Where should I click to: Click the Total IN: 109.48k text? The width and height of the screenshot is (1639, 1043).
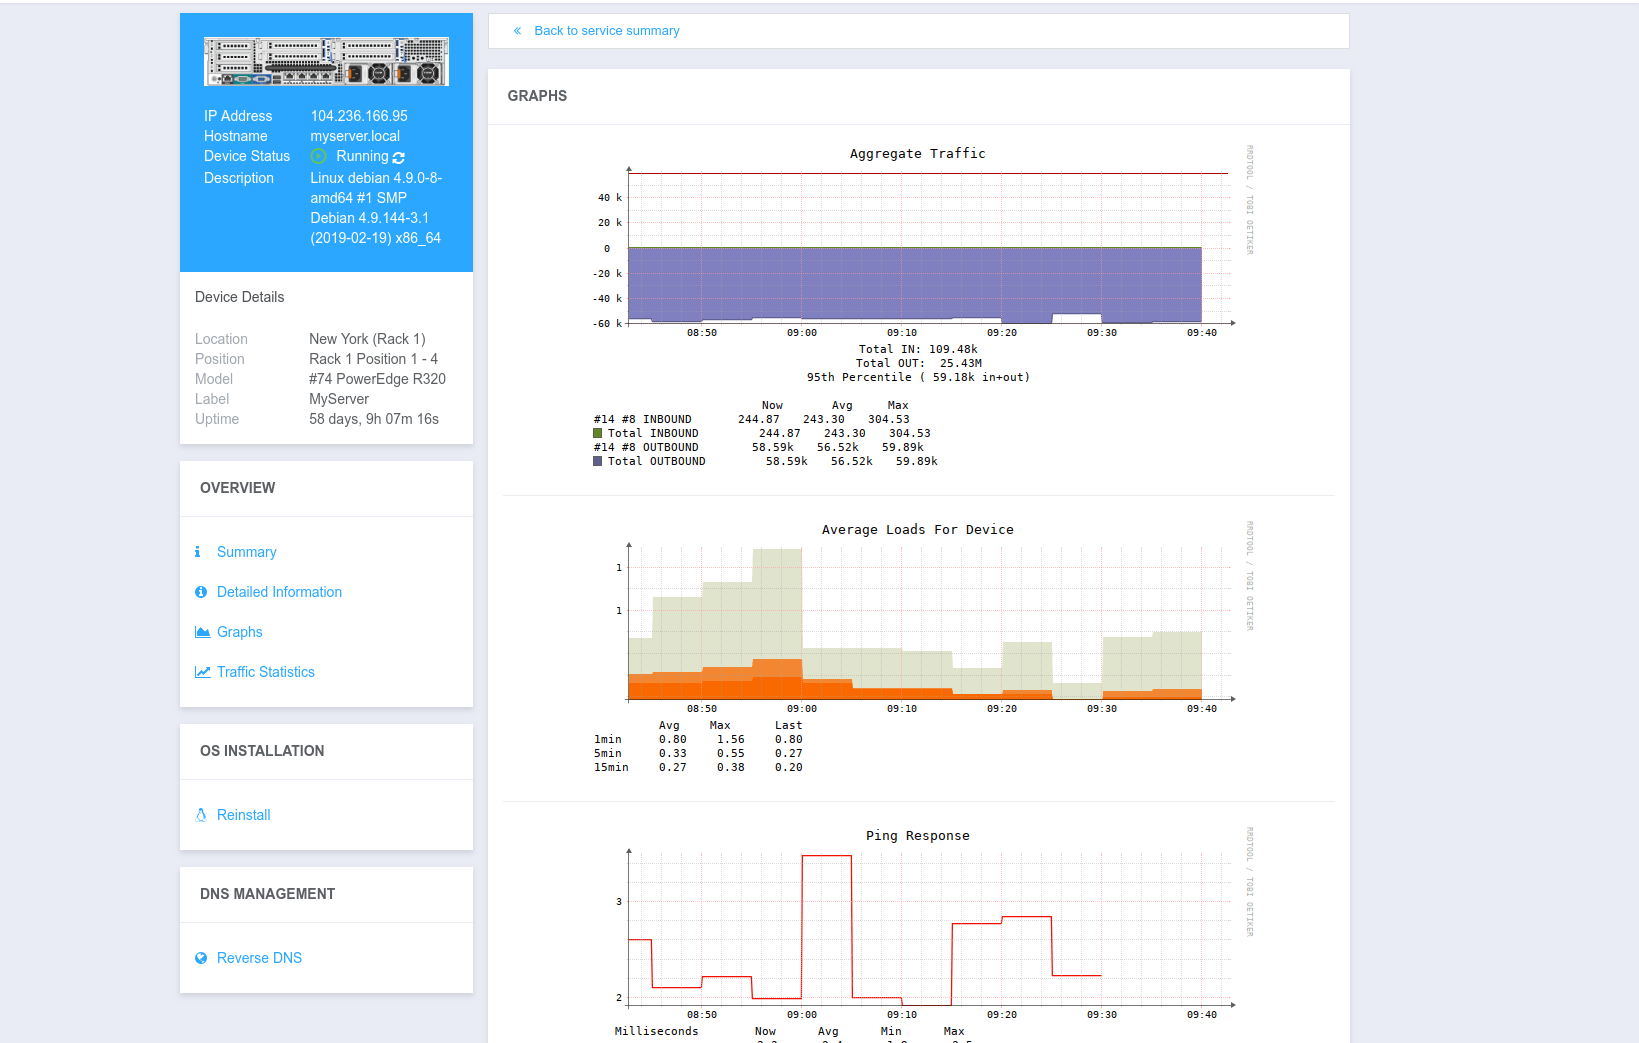[918, 350]
